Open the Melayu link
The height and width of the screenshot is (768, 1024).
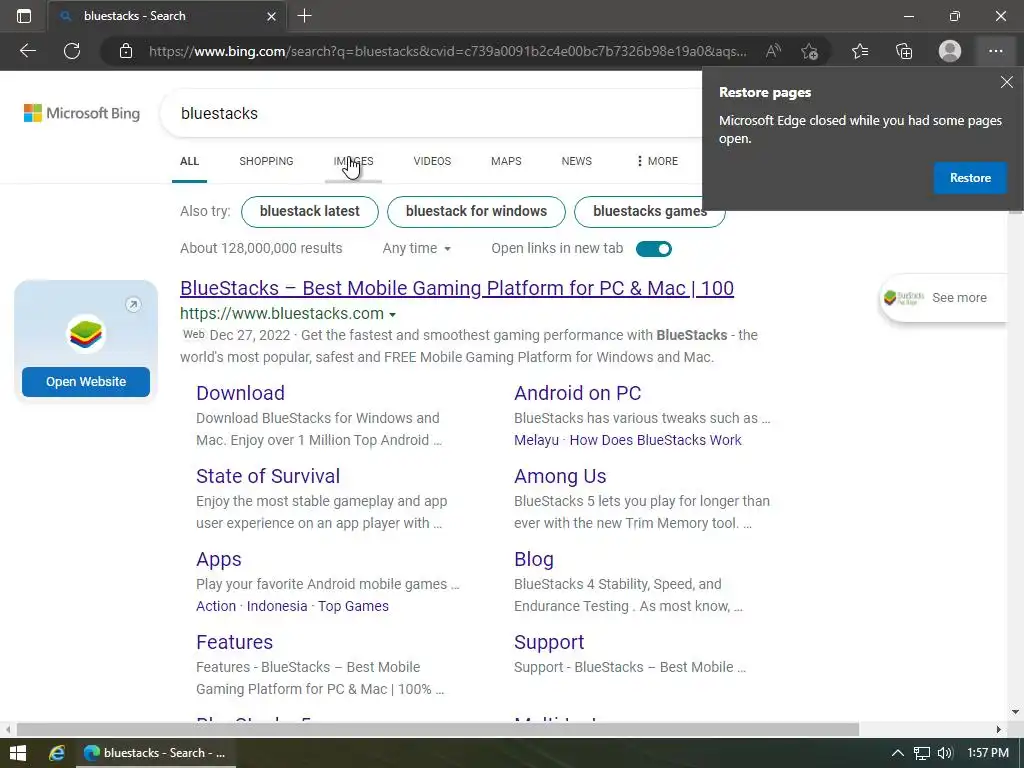(536, 440)
